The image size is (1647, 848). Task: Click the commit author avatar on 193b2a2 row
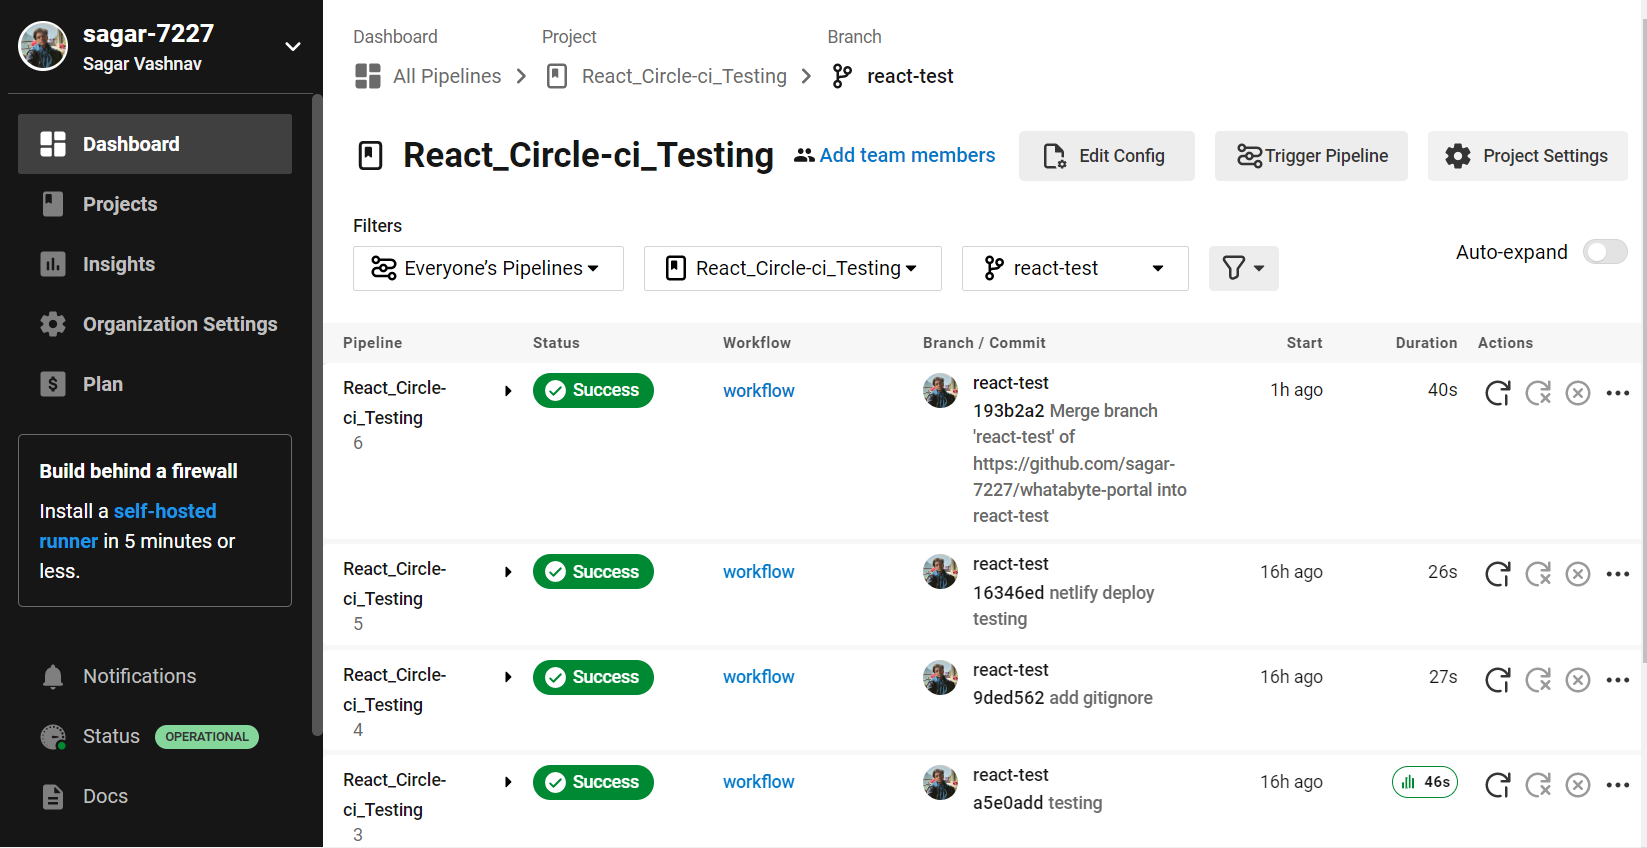[940, 390]
